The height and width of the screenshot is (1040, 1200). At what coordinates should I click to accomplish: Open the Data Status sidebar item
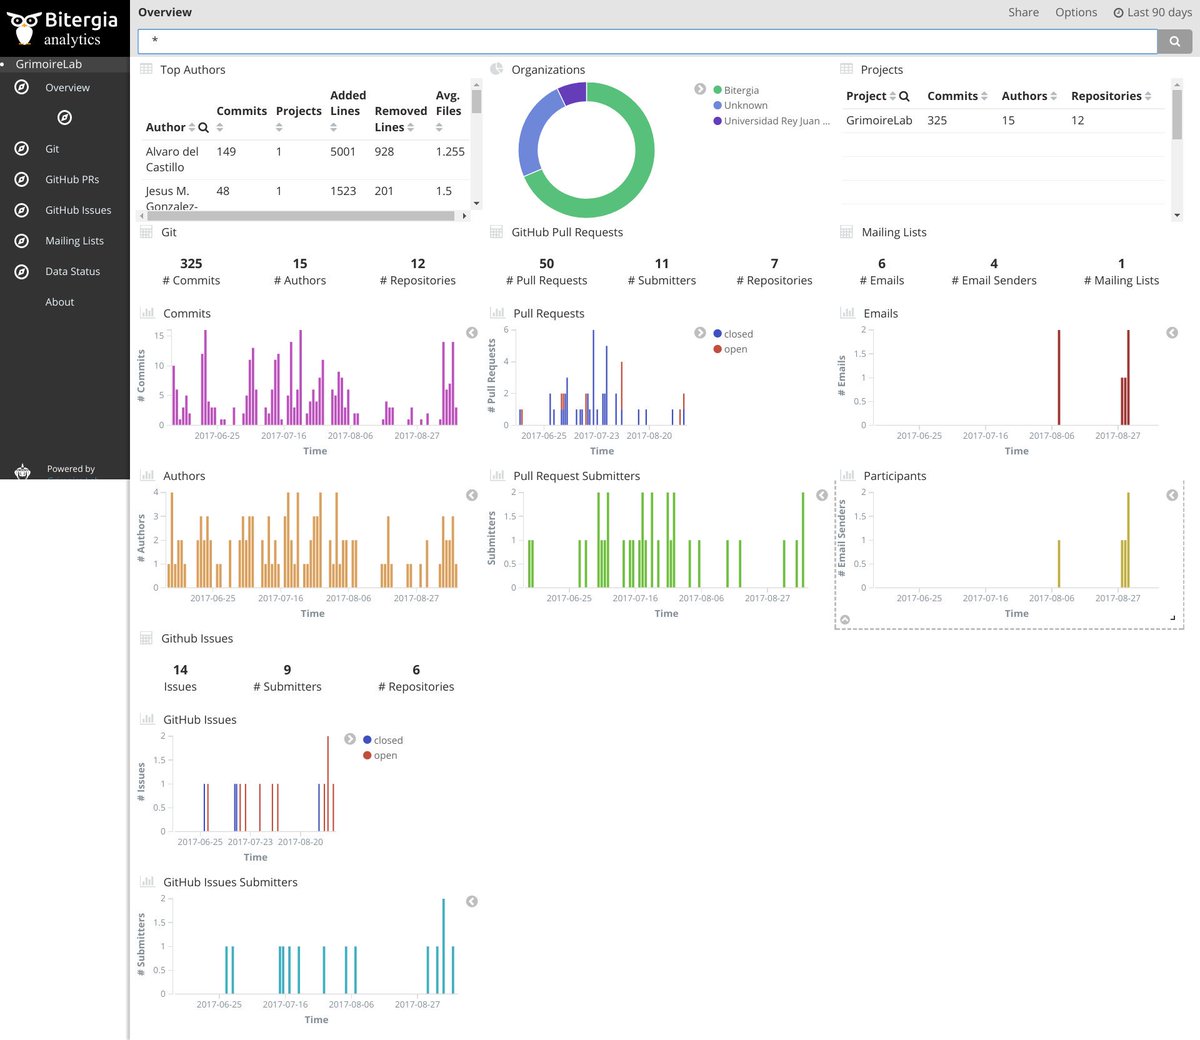[x=72, y=272]
